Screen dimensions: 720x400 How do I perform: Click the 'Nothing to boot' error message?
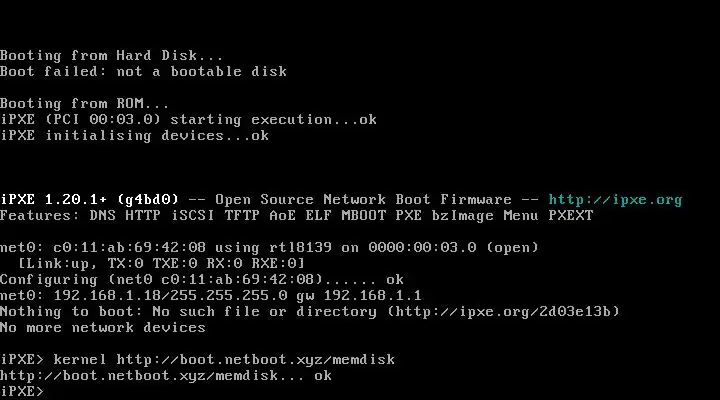[x=309, y=312]
